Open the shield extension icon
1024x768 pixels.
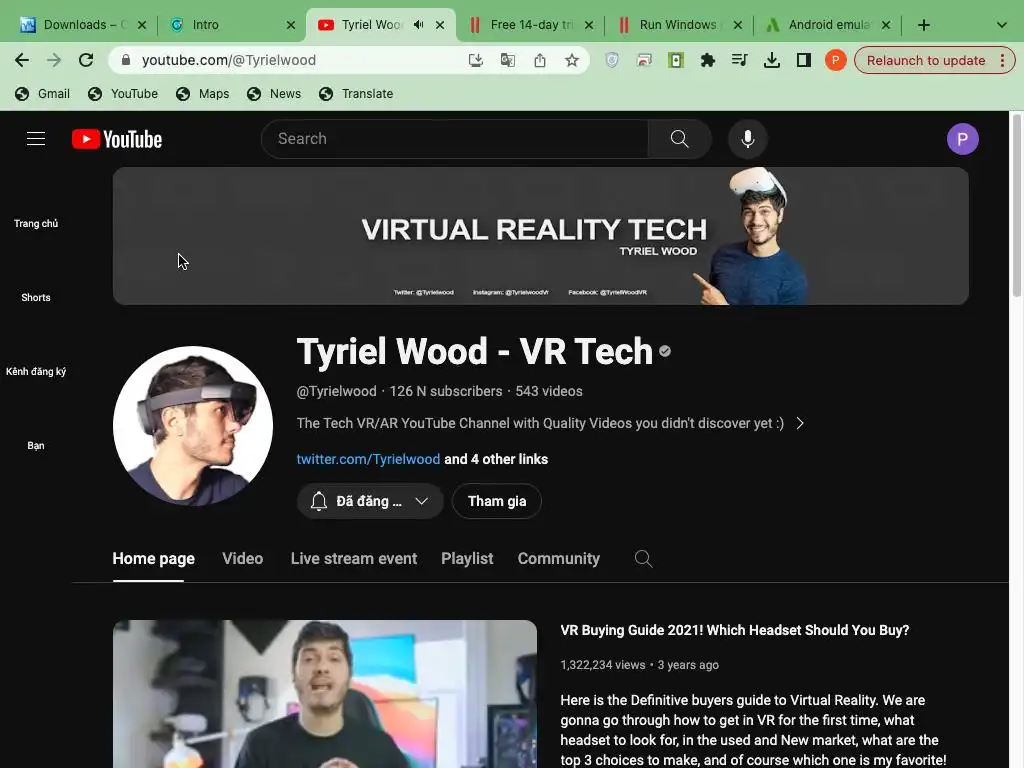(611, 60)
